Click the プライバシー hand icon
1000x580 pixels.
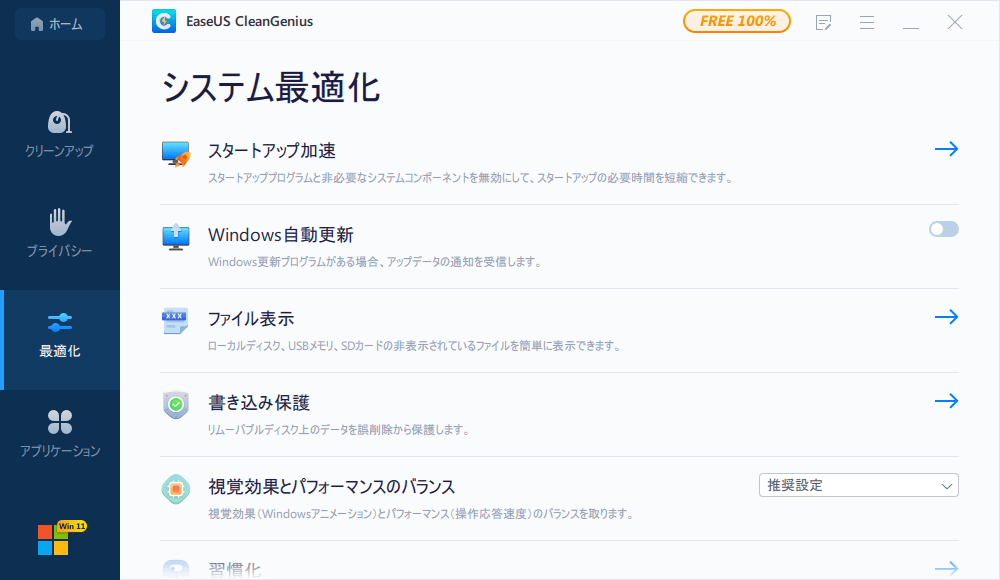click(59, 221)
